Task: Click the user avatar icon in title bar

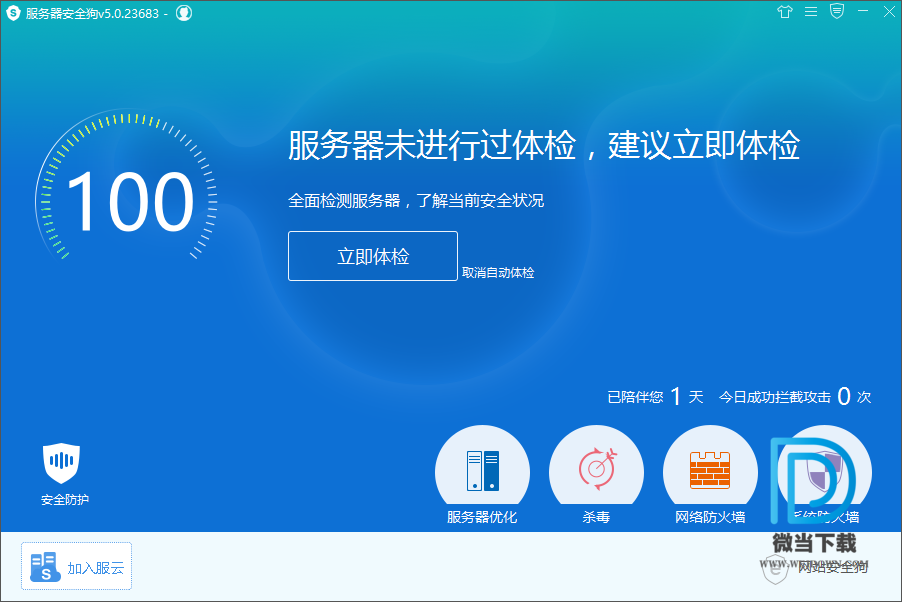Action: (184, 13)
